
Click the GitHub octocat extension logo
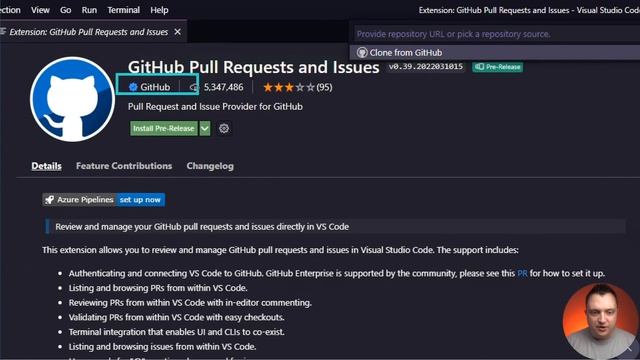click(x=72, y=99)
